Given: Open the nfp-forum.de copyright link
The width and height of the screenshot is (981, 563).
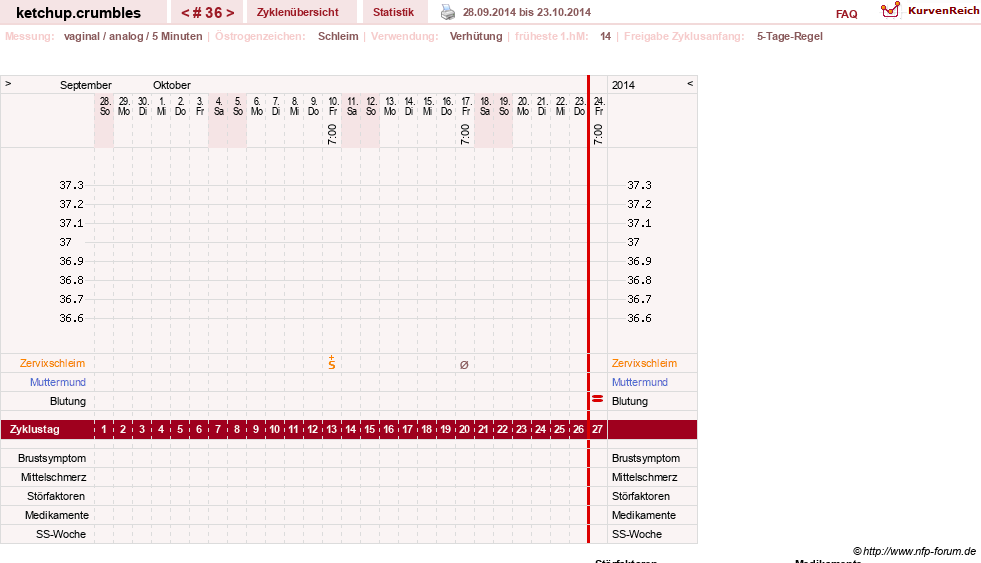Looking at the screenshot, I should pyautogui.click(x=915, y=551).
